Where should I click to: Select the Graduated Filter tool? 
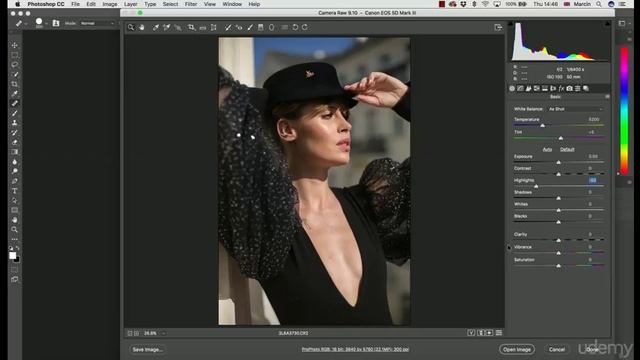click(x=260, y=27)
